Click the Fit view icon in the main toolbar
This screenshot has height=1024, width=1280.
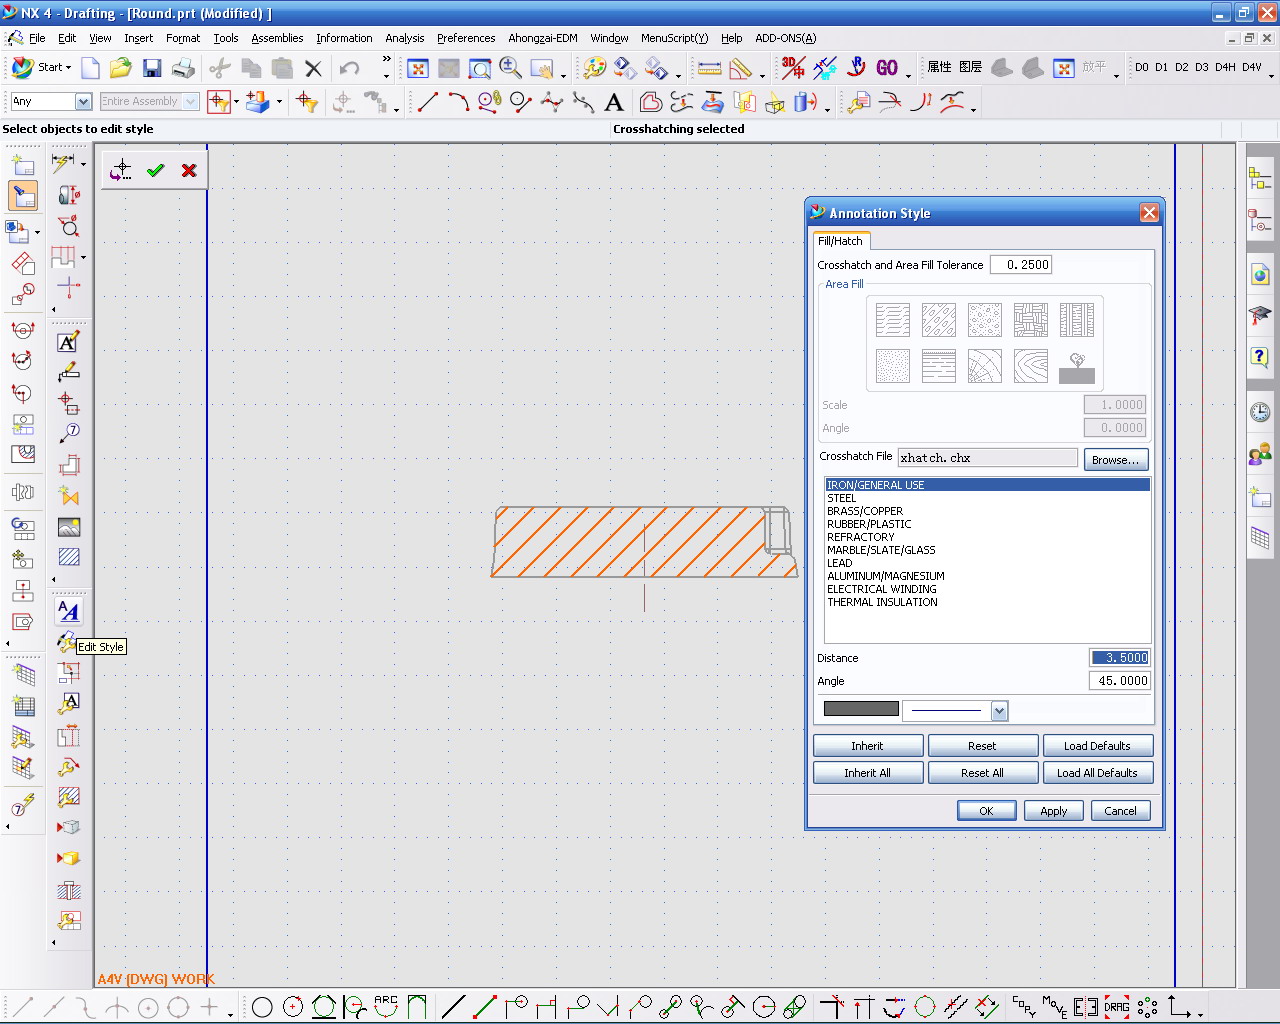pos(418,68)
